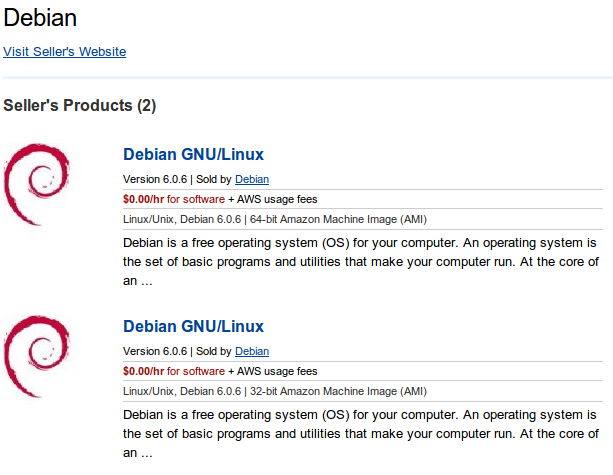Click the Seller's Products (2) heading

point(80,105)
